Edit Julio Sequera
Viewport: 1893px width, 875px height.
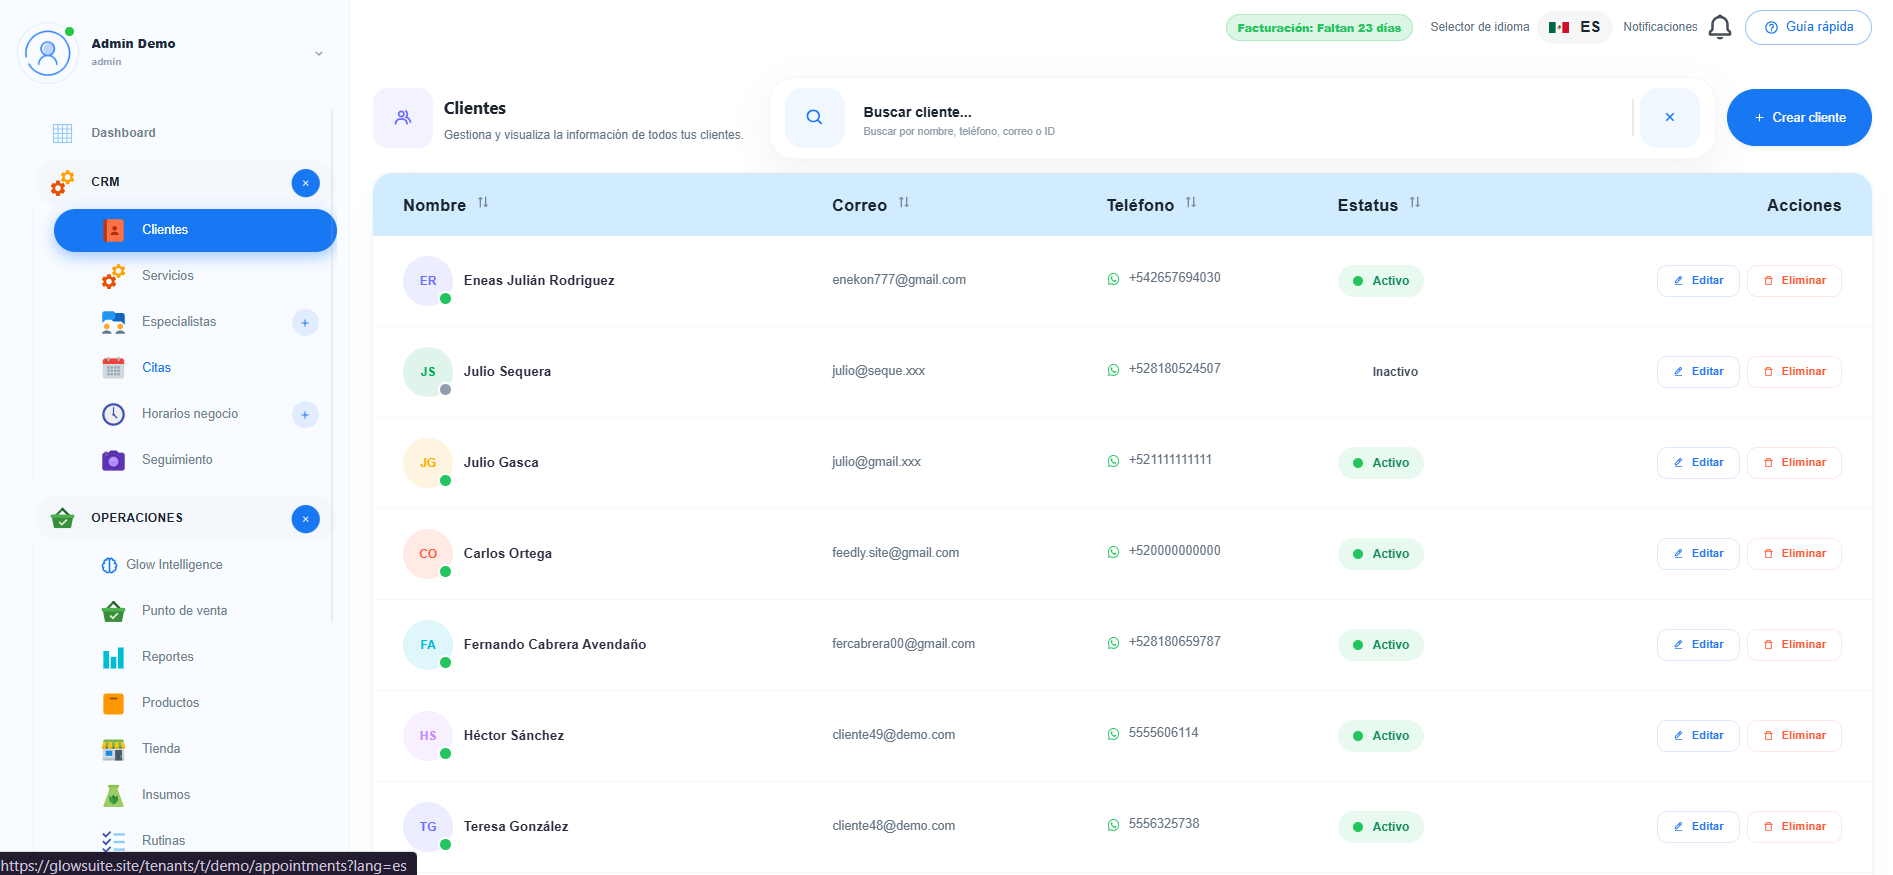click(1698, 372)
